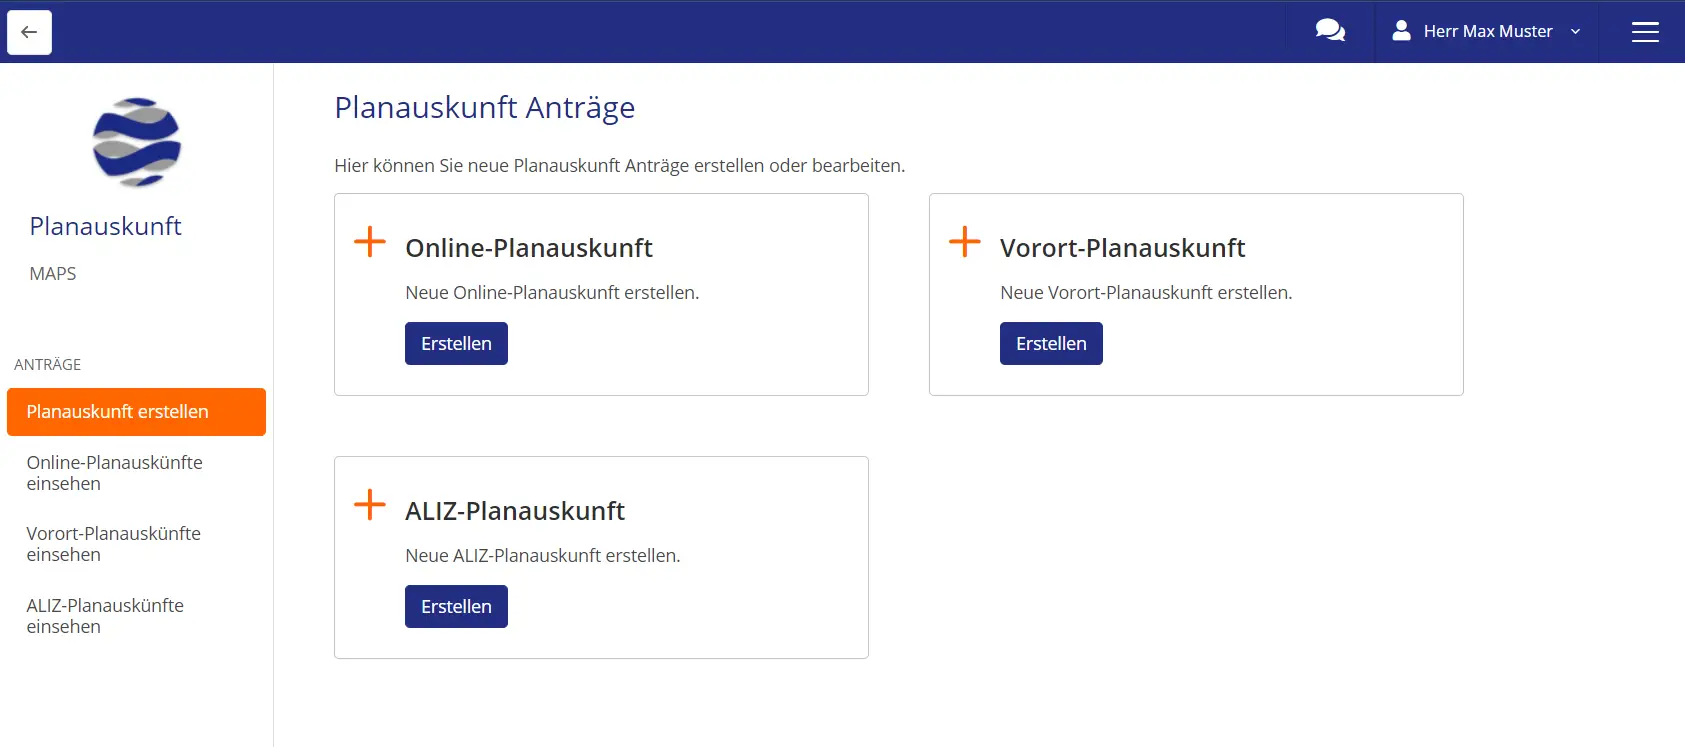
Task: Click the back arrow icon
Action: coord(29,31)
